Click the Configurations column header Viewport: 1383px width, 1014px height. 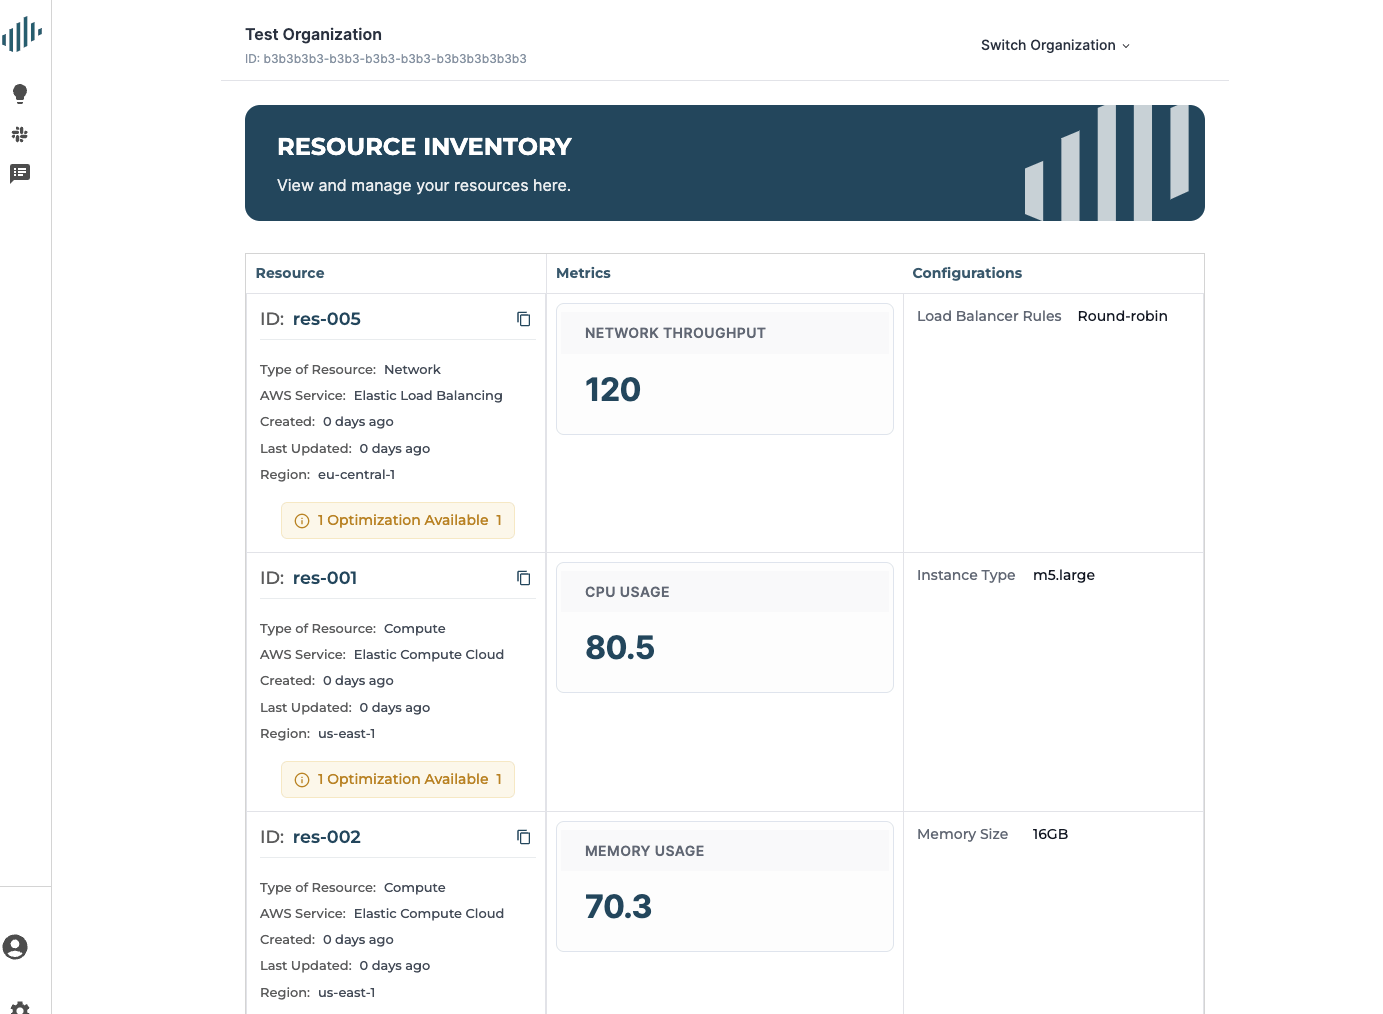967,273
